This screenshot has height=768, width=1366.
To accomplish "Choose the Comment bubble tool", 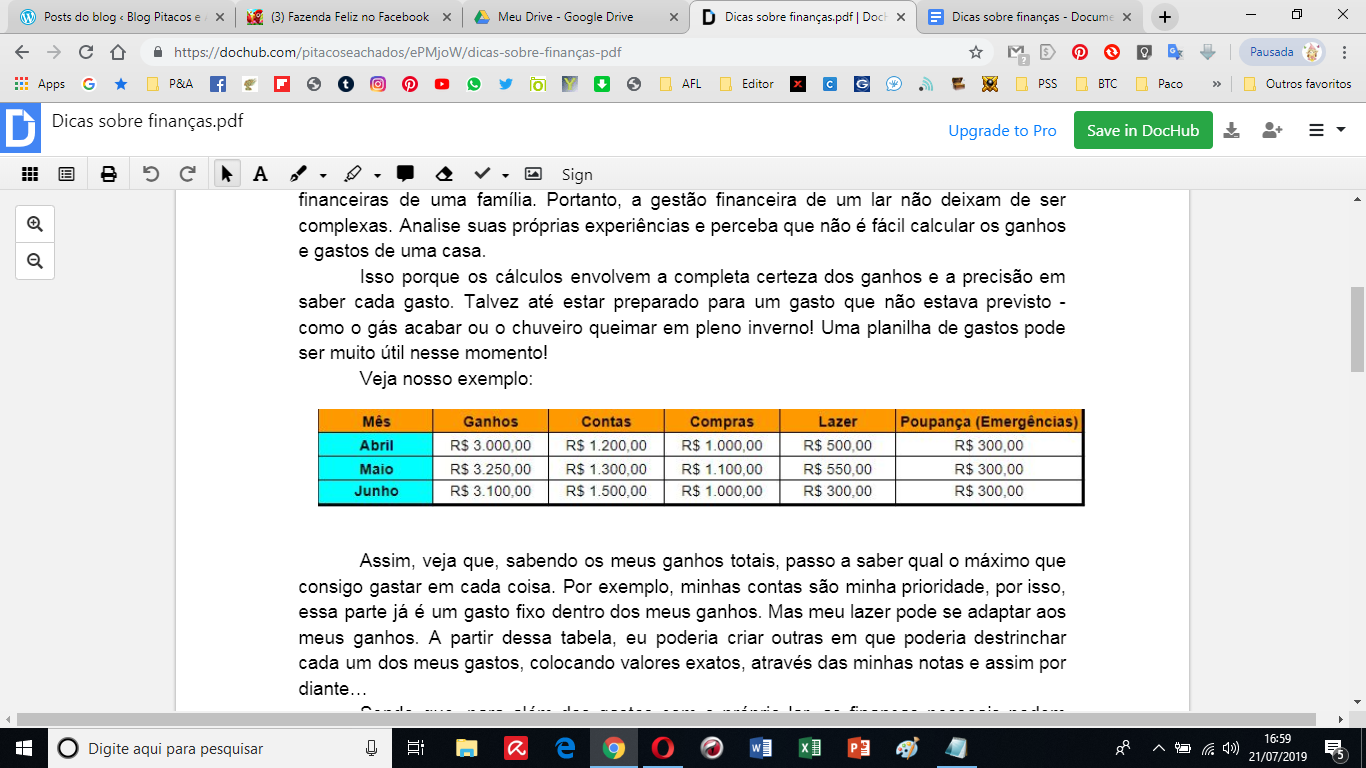I will [405, 174].
